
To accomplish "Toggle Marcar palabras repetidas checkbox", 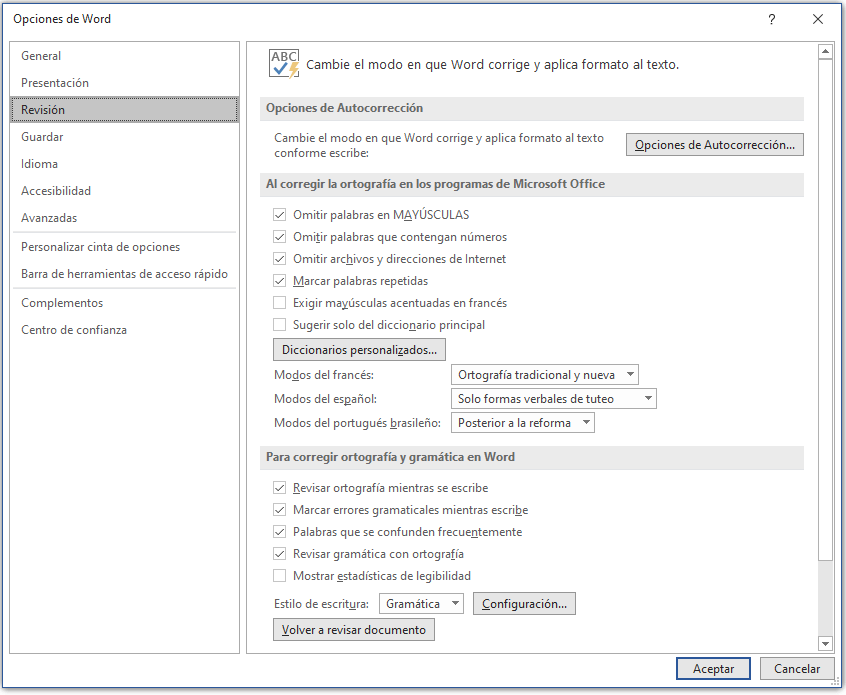I will [x=279, y=281].
